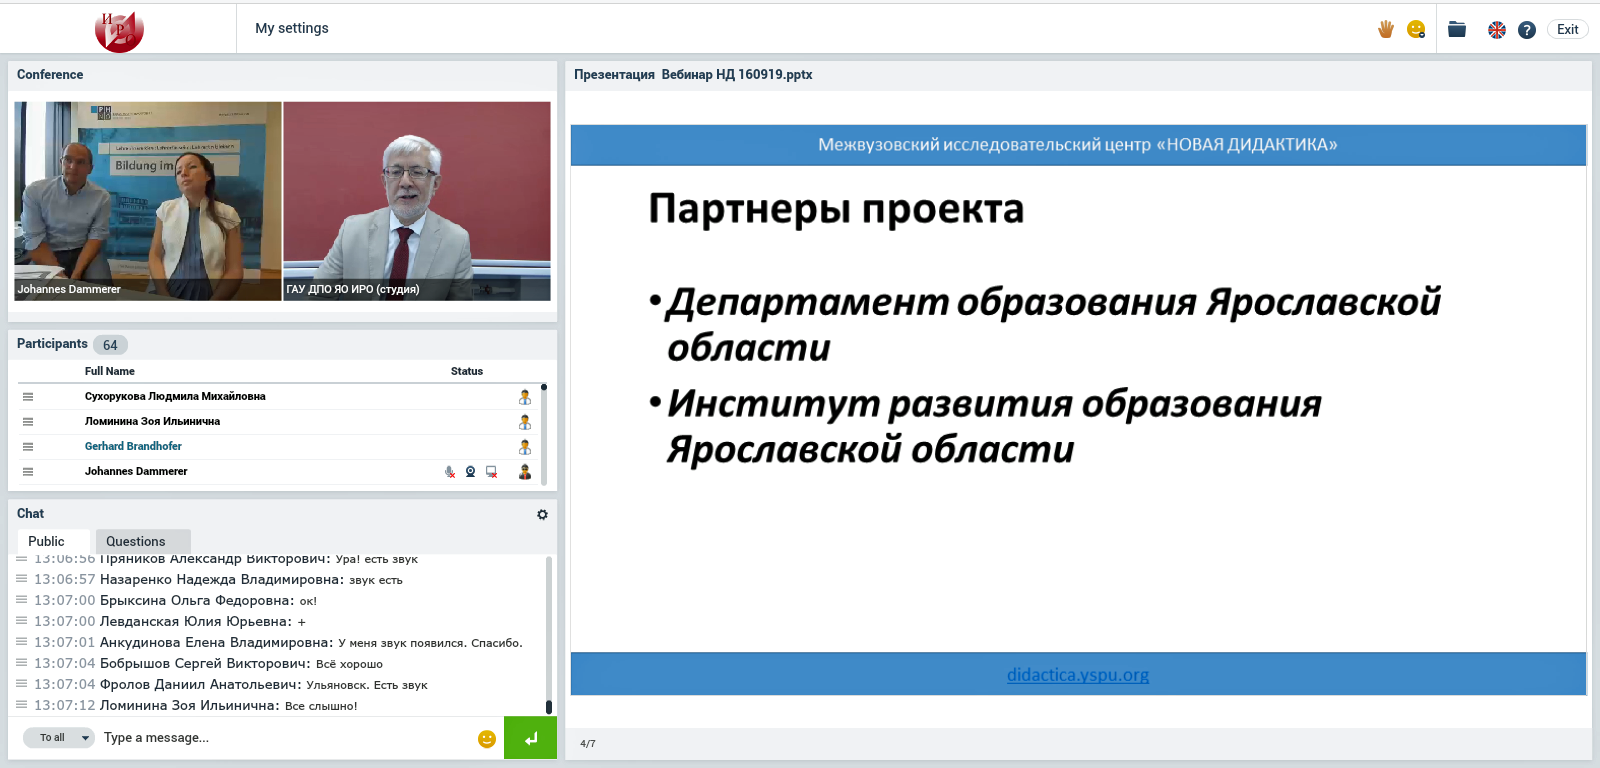
Task: Click the Gerhard Brandhofer name link
Action: coord(133,446)
